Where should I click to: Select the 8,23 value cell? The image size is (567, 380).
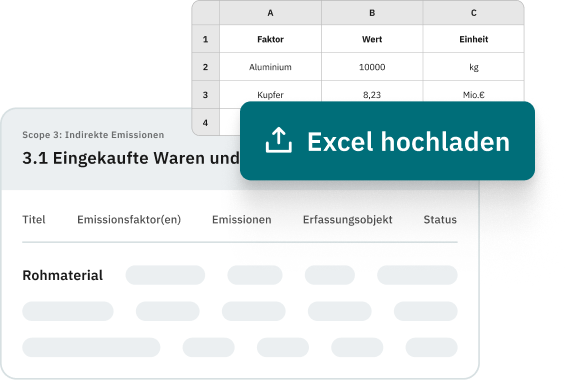tap(372, 92)
